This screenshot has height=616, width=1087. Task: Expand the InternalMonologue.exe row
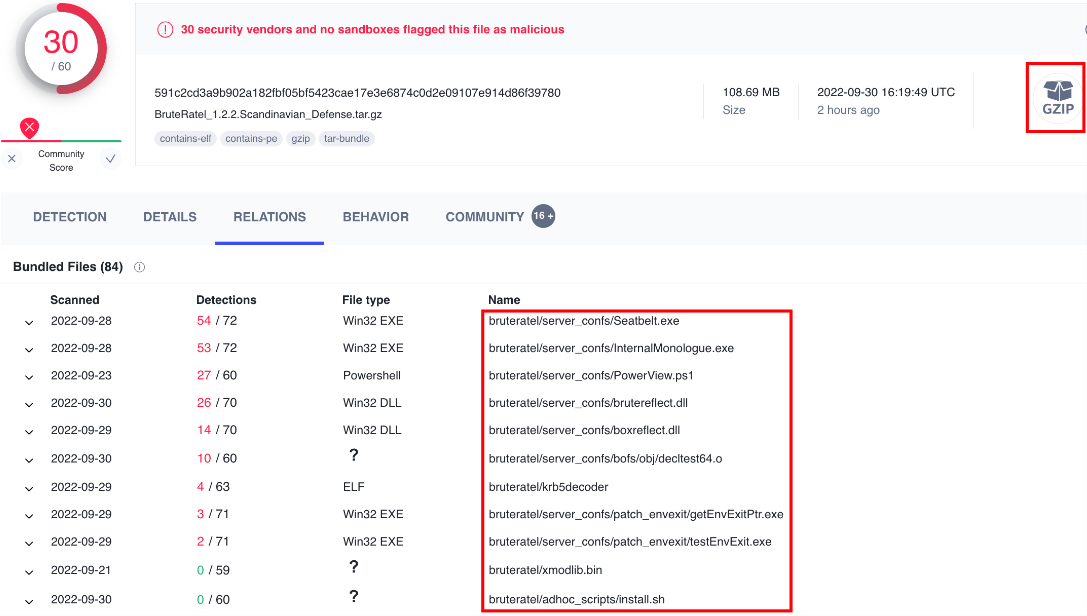(29, 349)
